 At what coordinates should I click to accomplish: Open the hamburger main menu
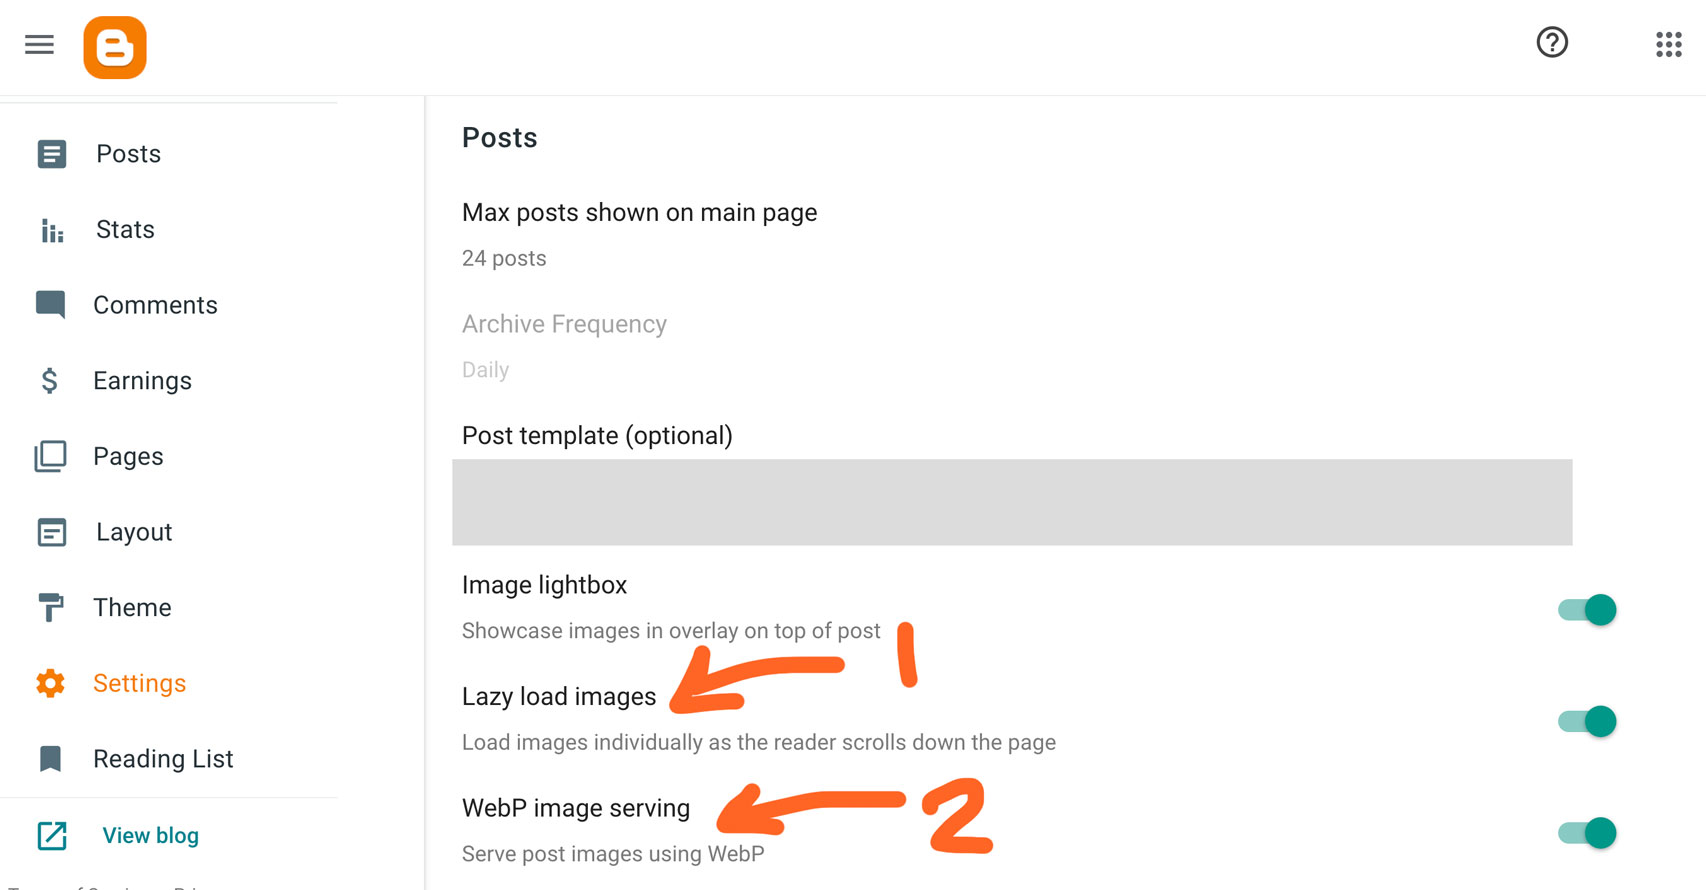[40, 45]
